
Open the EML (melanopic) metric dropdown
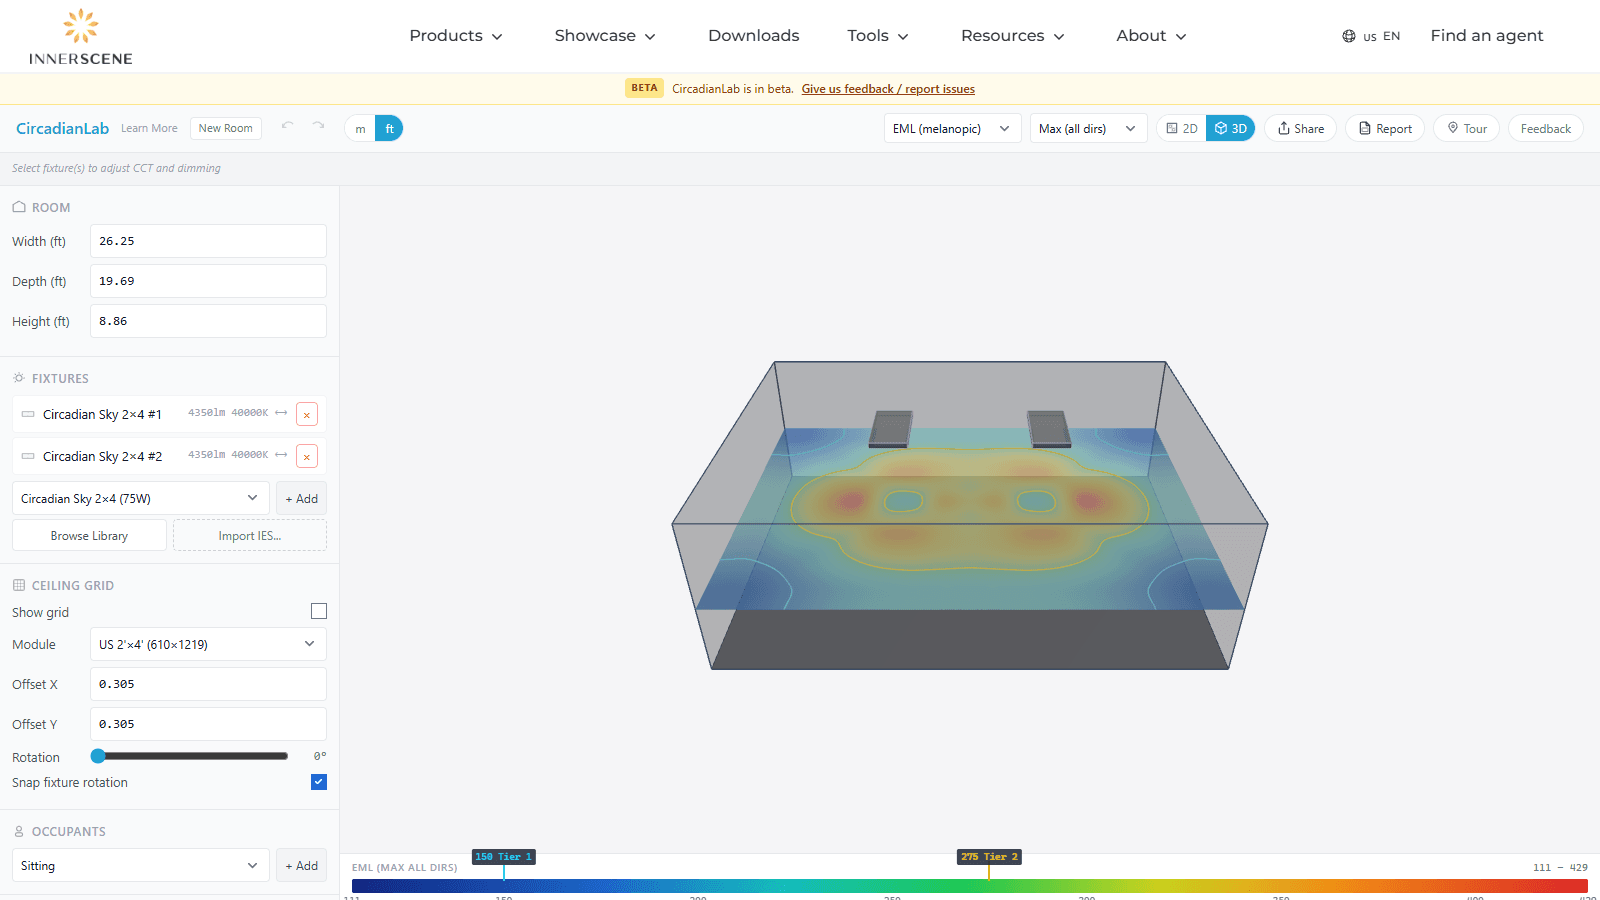(952, 128)
